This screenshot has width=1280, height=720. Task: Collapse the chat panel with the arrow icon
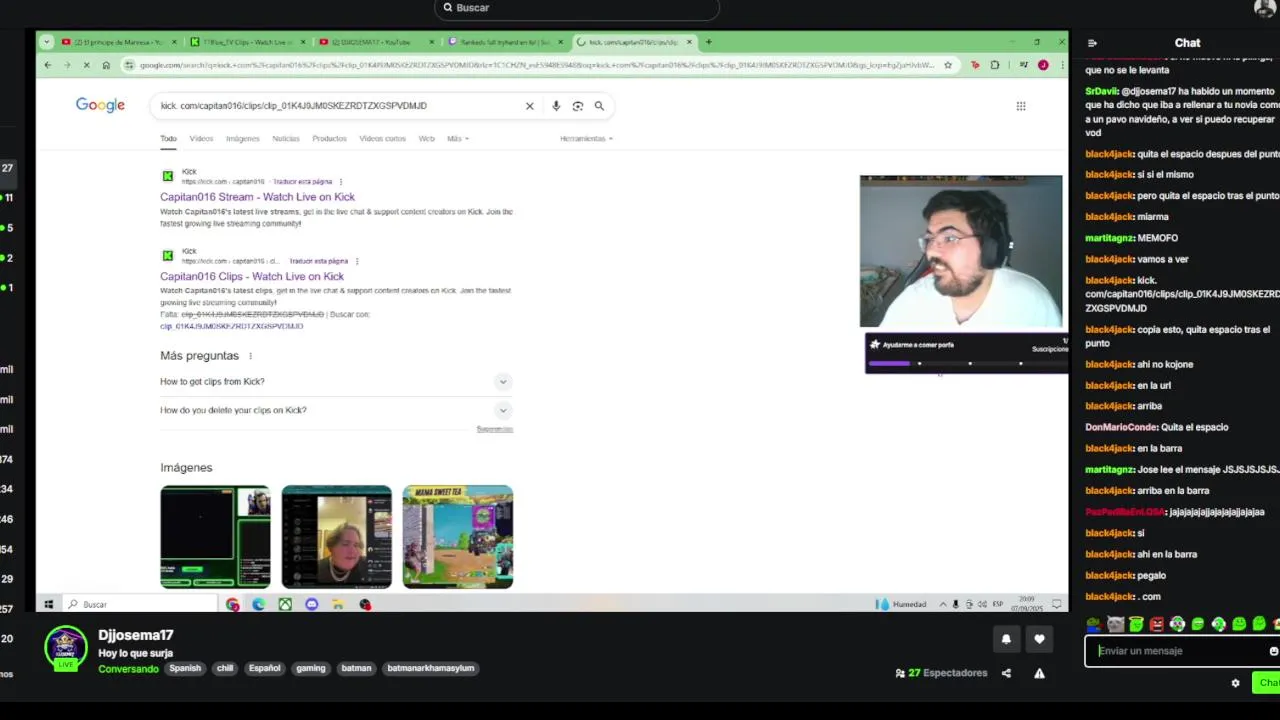coord(1092,43)
